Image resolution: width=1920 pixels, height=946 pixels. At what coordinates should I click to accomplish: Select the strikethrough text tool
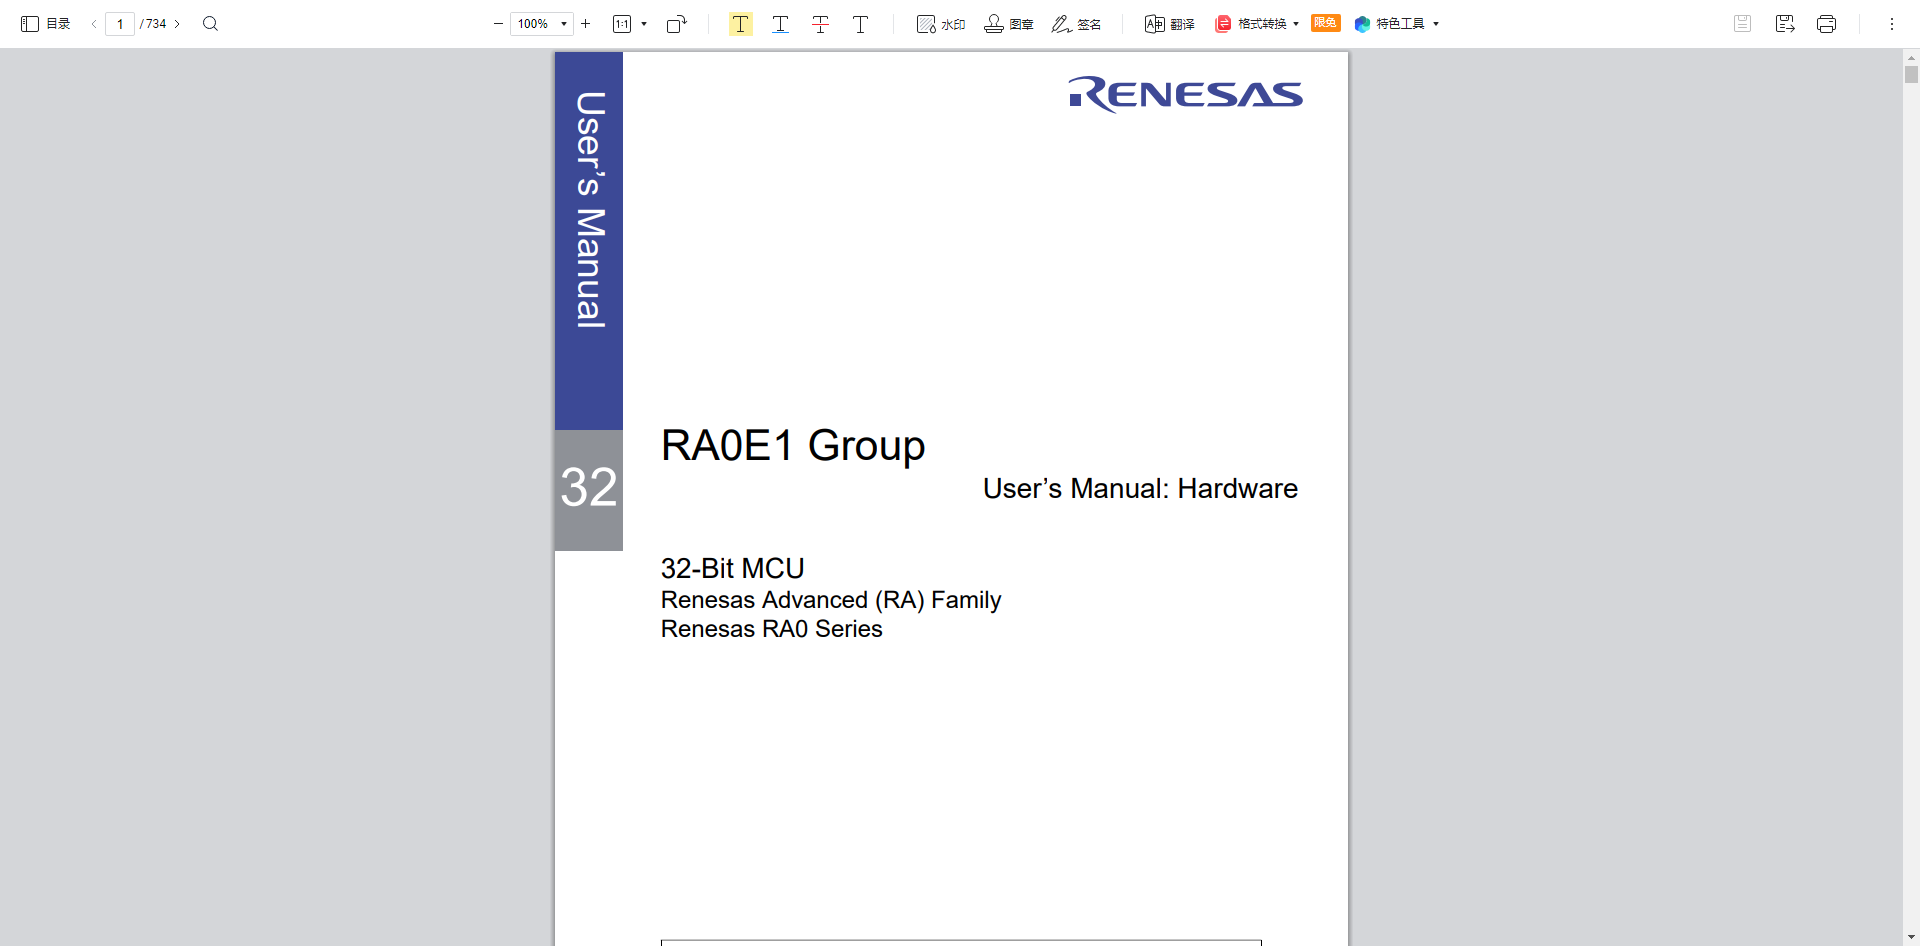(820, 24)
